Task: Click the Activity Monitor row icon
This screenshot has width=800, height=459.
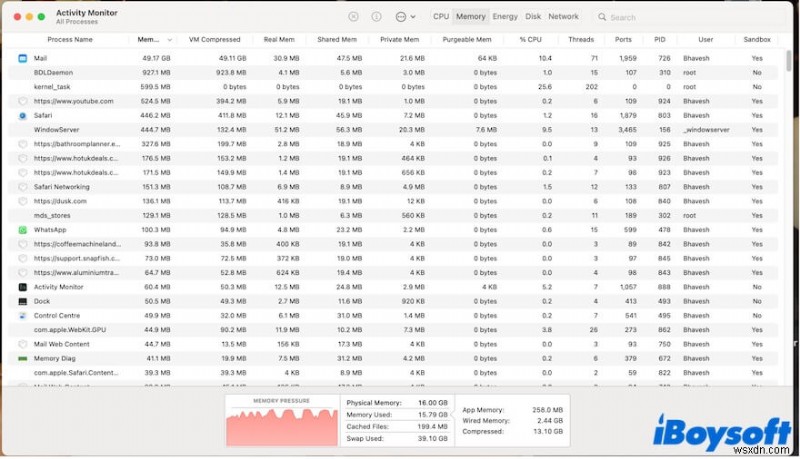Action: click(x=22, y=287)
